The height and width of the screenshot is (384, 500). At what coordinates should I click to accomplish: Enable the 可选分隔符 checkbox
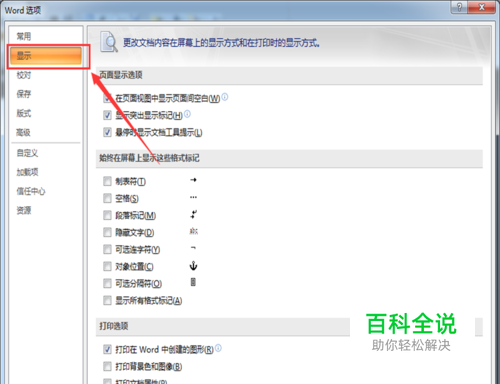pos(107,283)
